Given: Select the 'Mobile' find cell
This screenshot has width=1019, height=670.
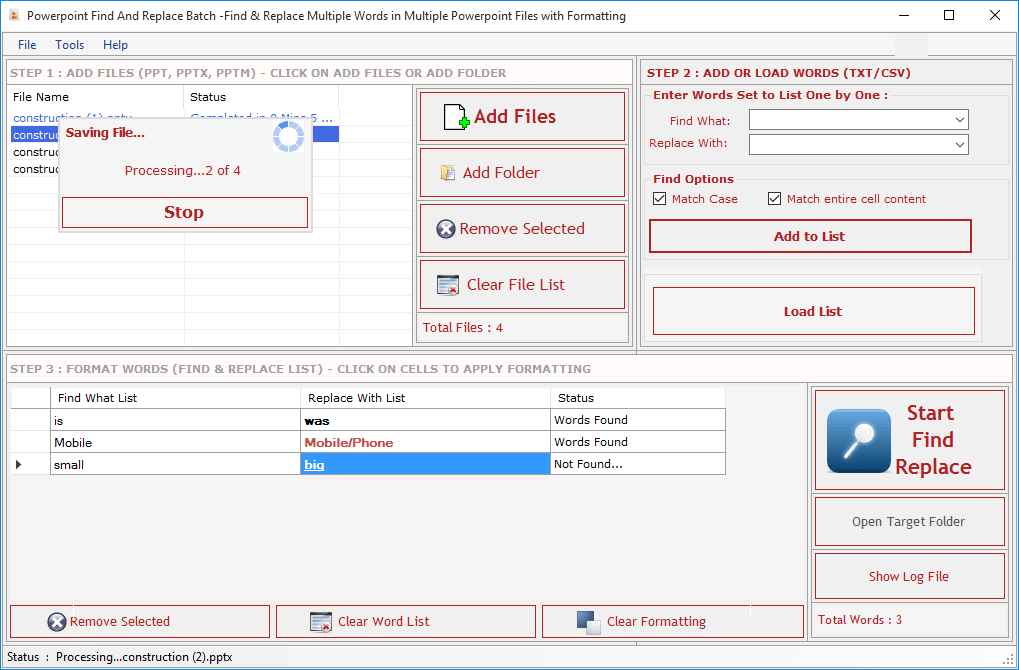Looking at the screenshot, I should point(175,443).
